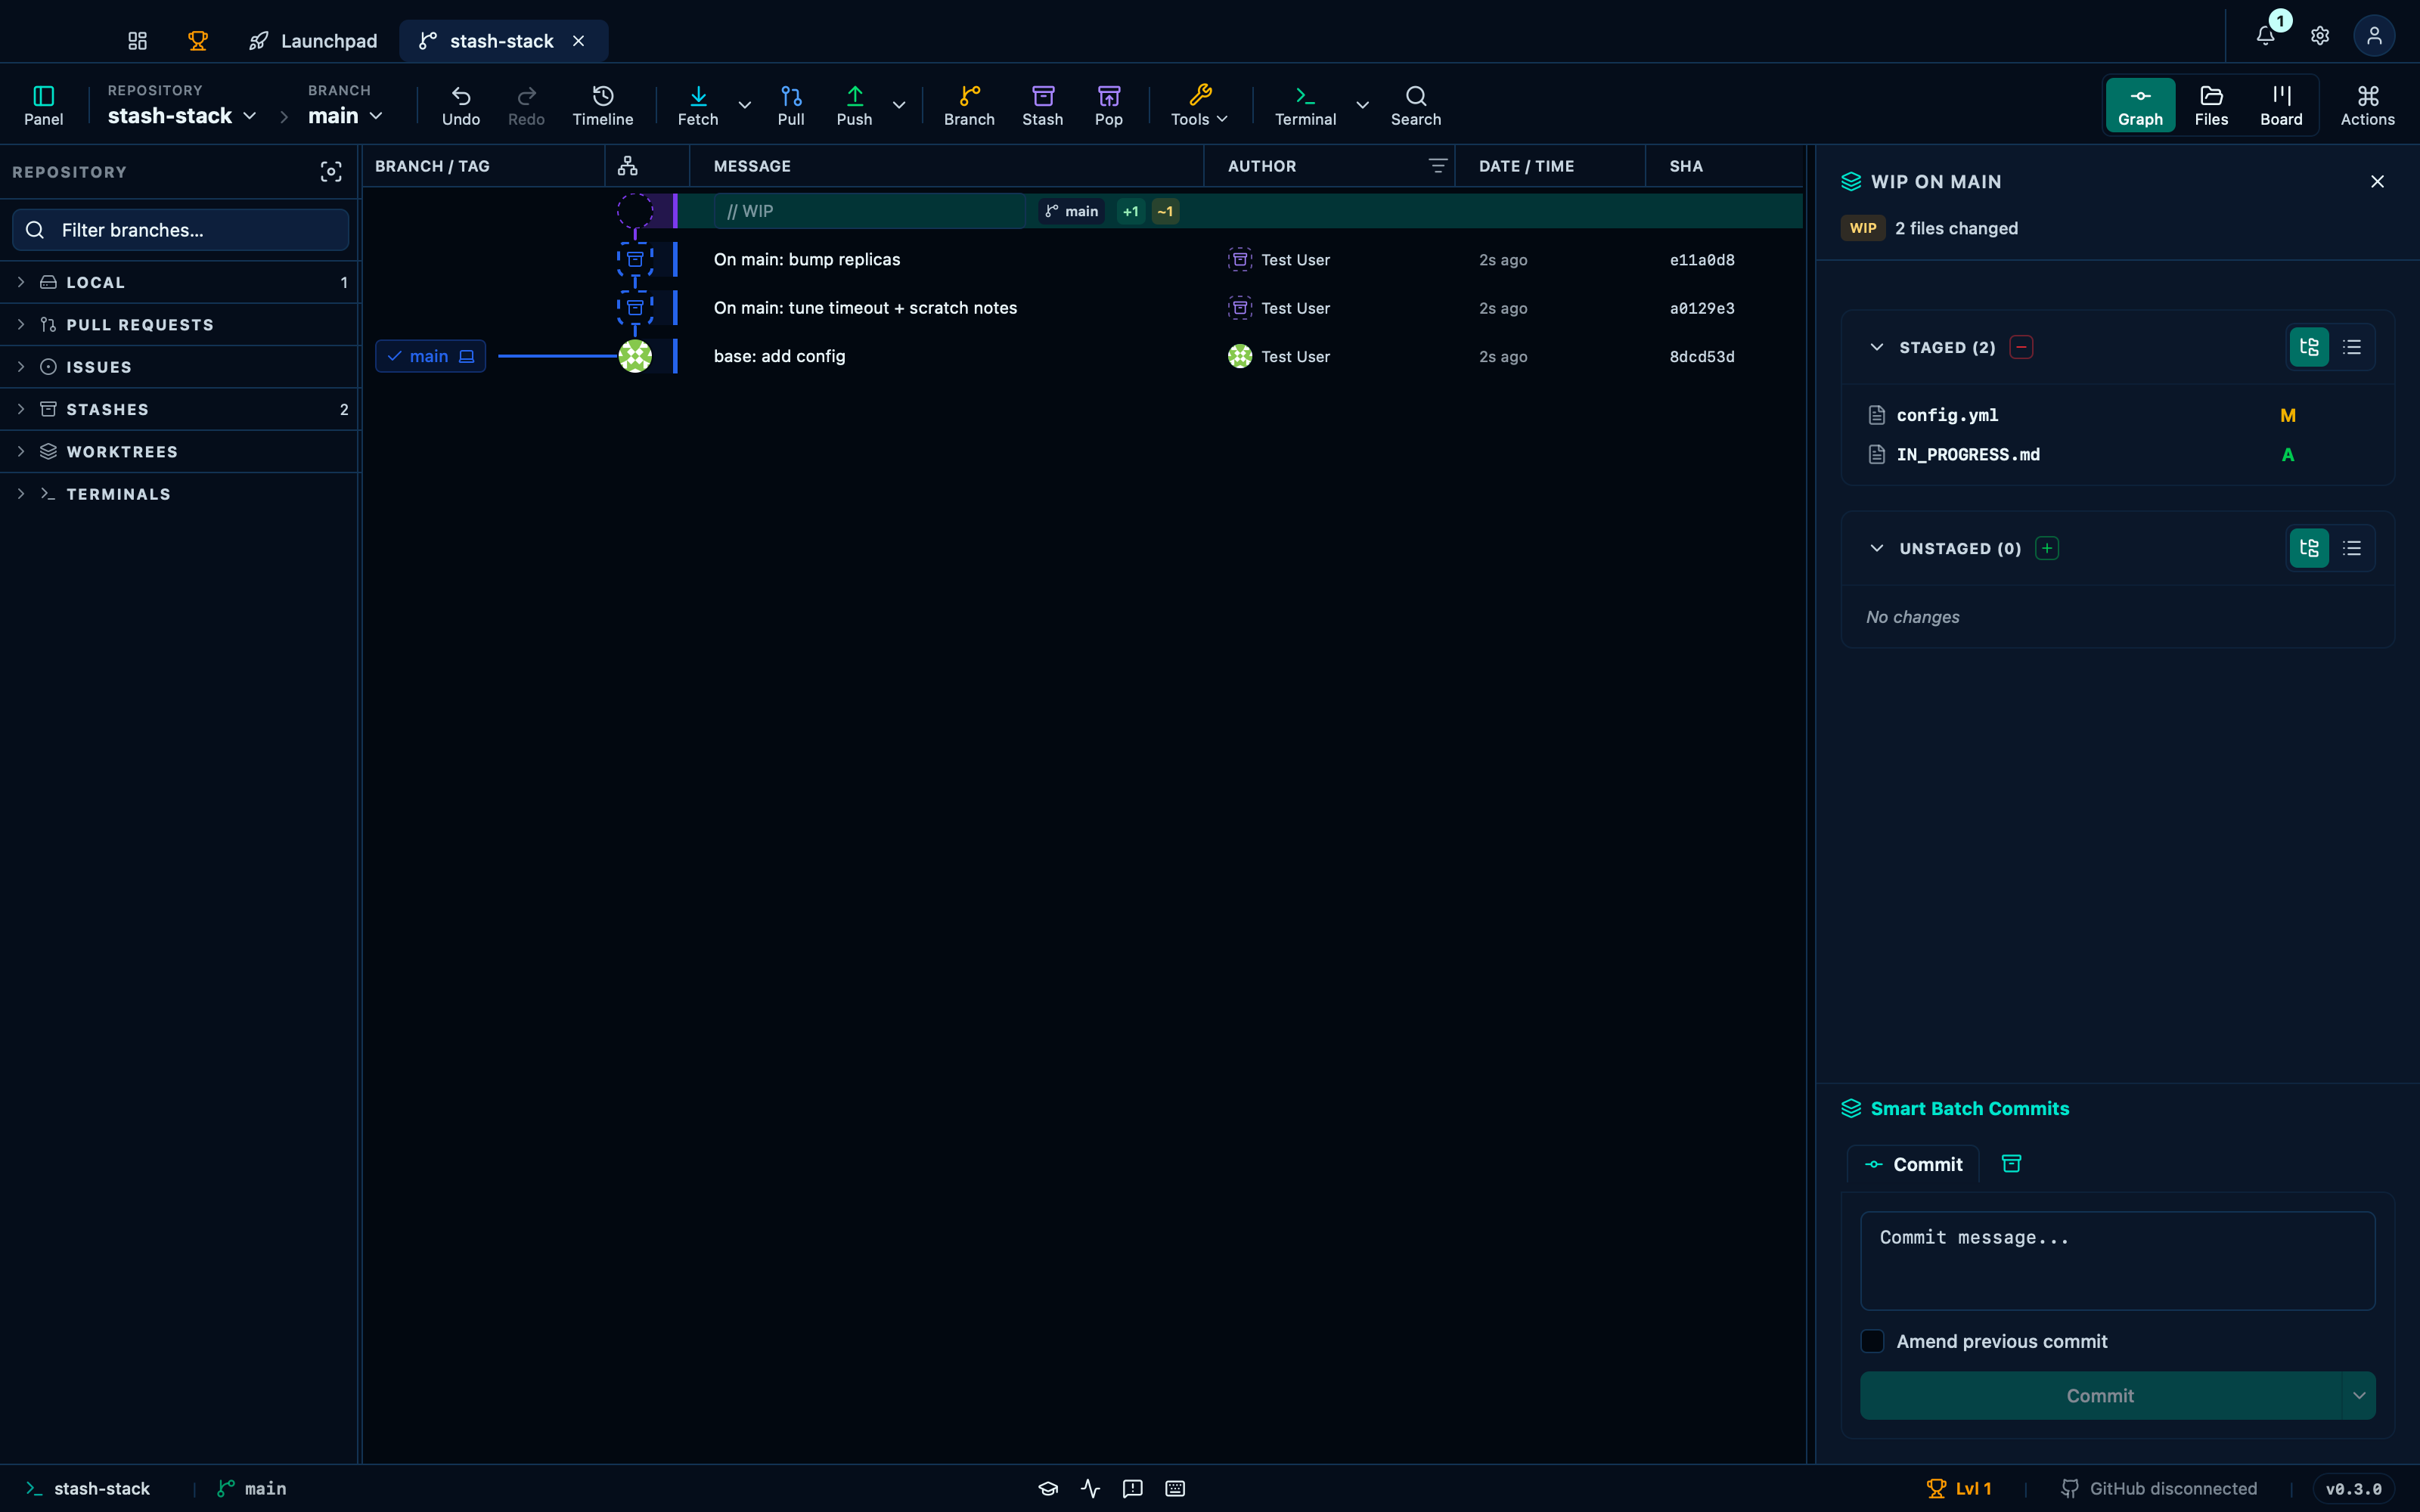Select the Commit tab in Smart Batch Commits
The image size is (2420, 1512).
coord(1914,1164)
